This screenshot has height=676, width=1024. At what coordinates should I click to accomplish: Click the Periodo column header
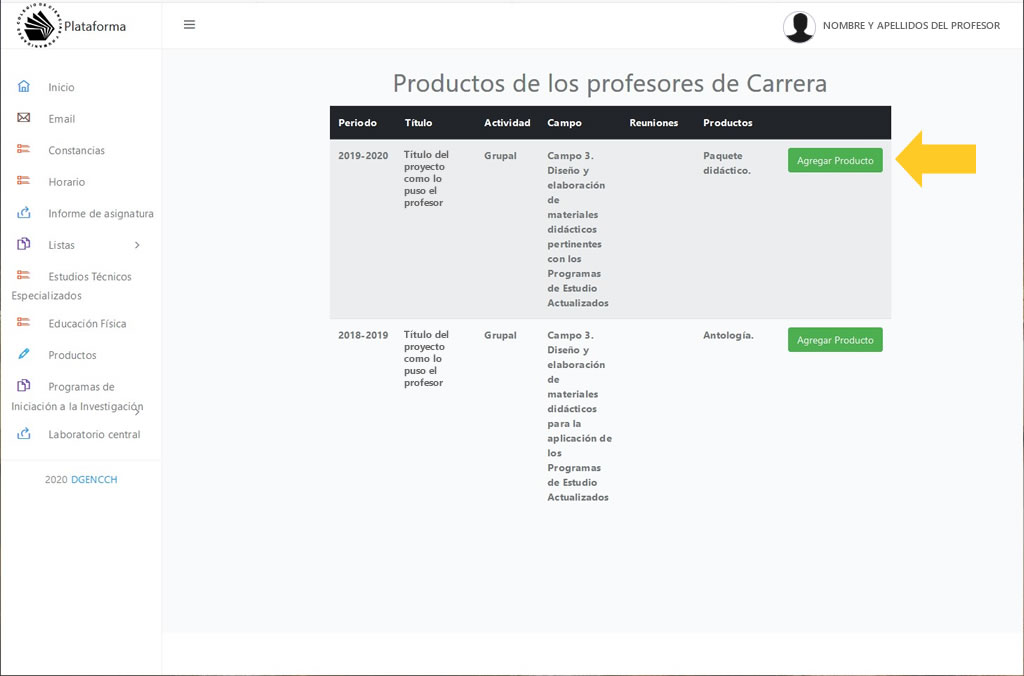click(357, 123)
